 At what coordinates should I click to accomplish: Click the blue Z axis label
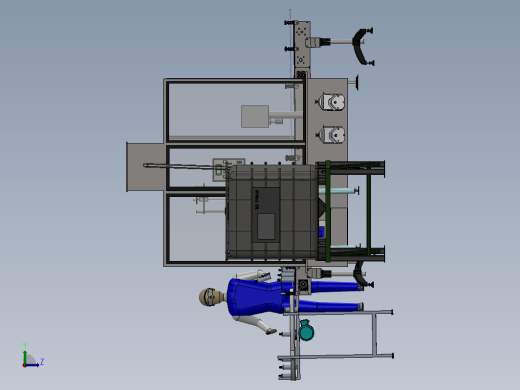(42, 361)
